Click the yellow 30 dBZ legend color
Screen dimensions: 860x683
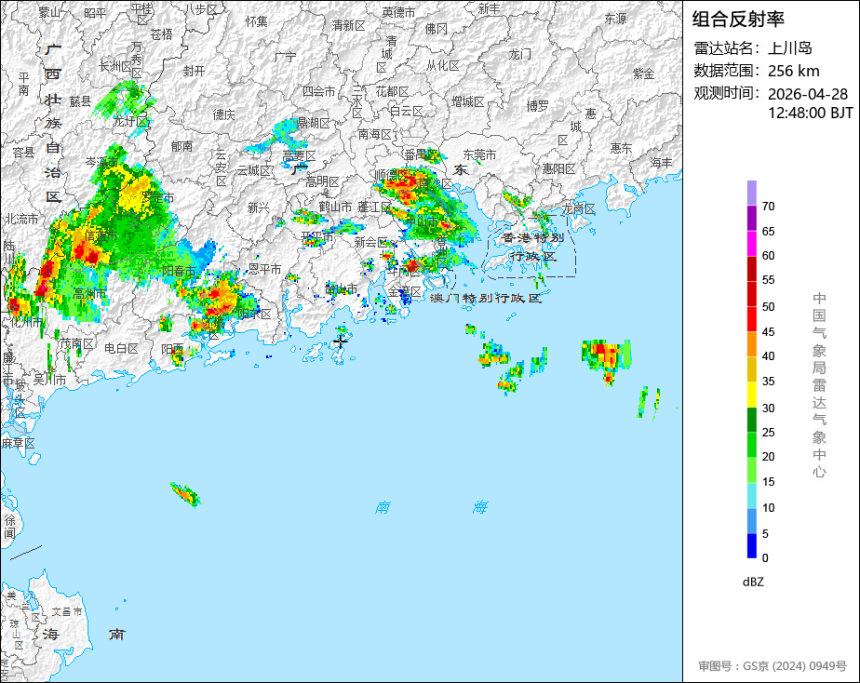coord(751,394)
